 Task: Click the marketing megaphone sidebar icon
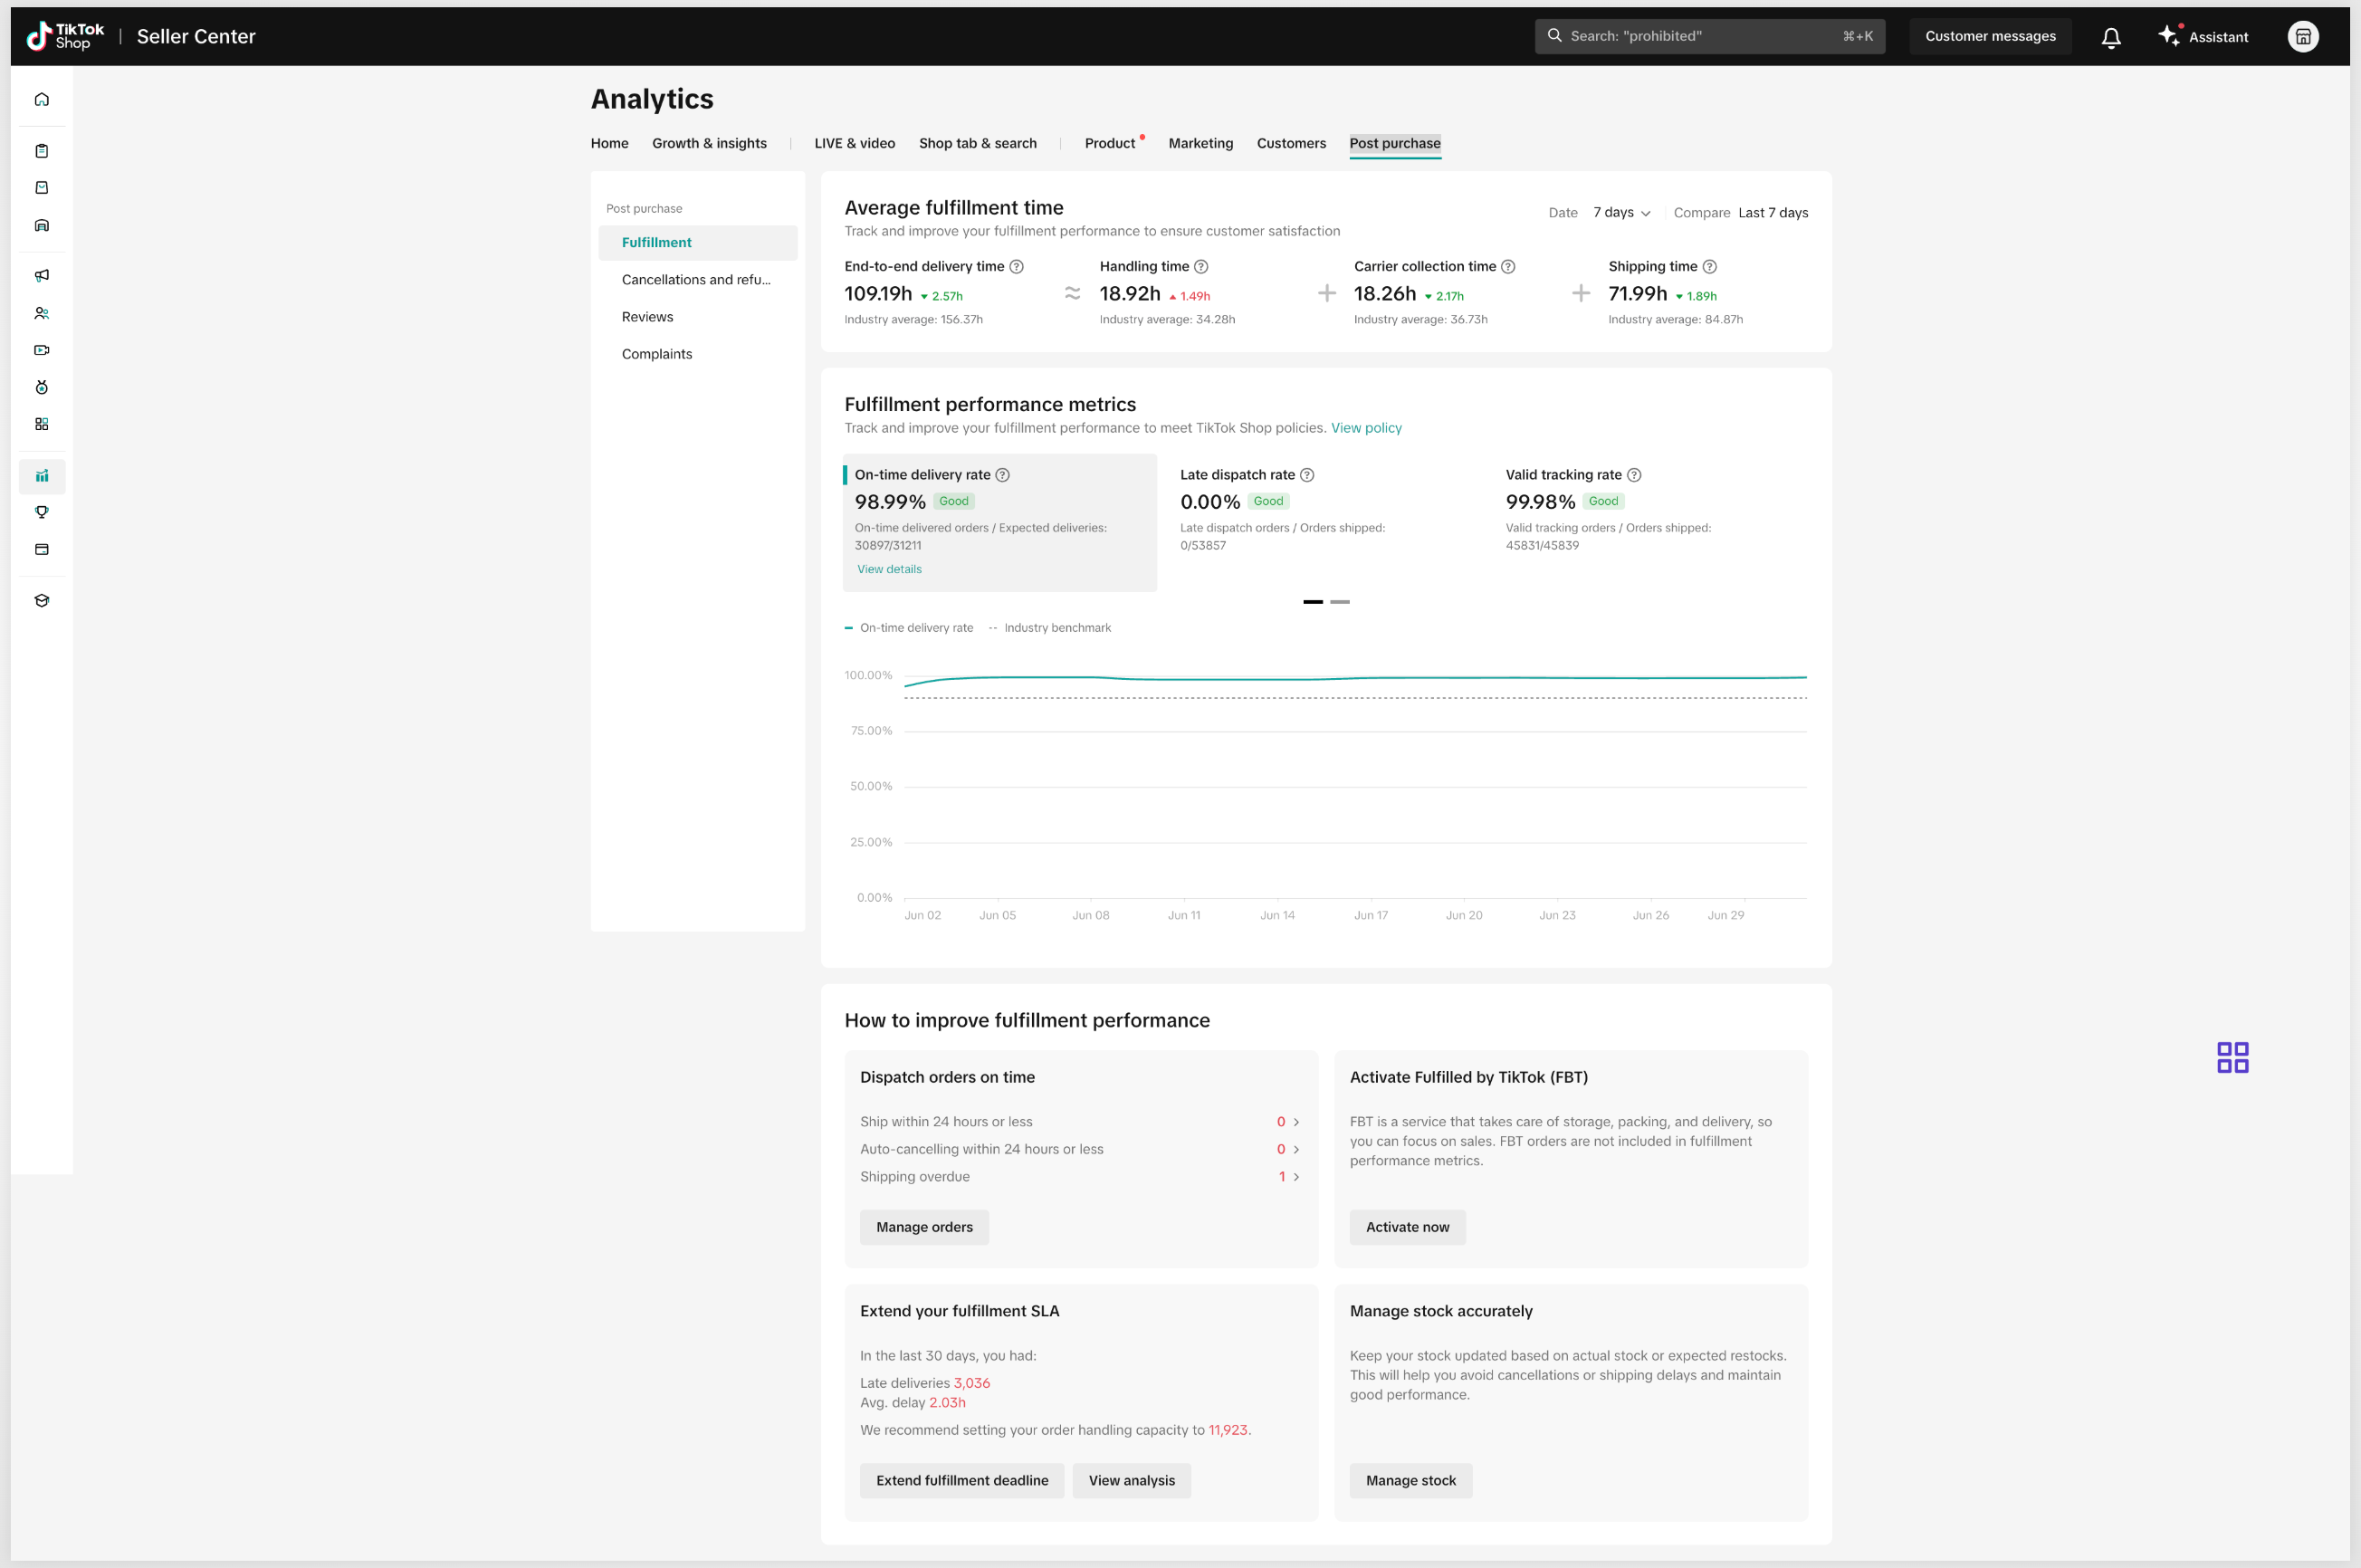[x=42, y=275]
